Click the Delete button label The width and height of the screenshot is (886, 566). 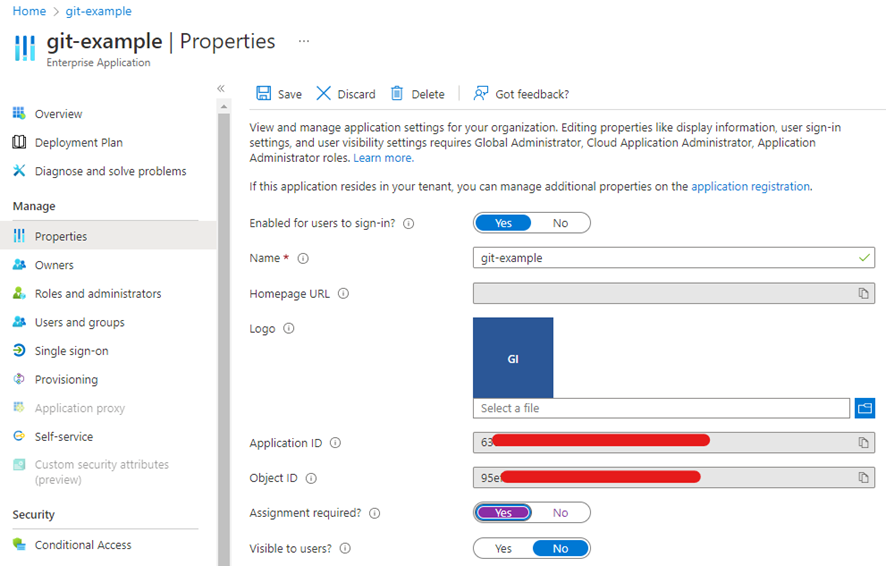[428, 94]
